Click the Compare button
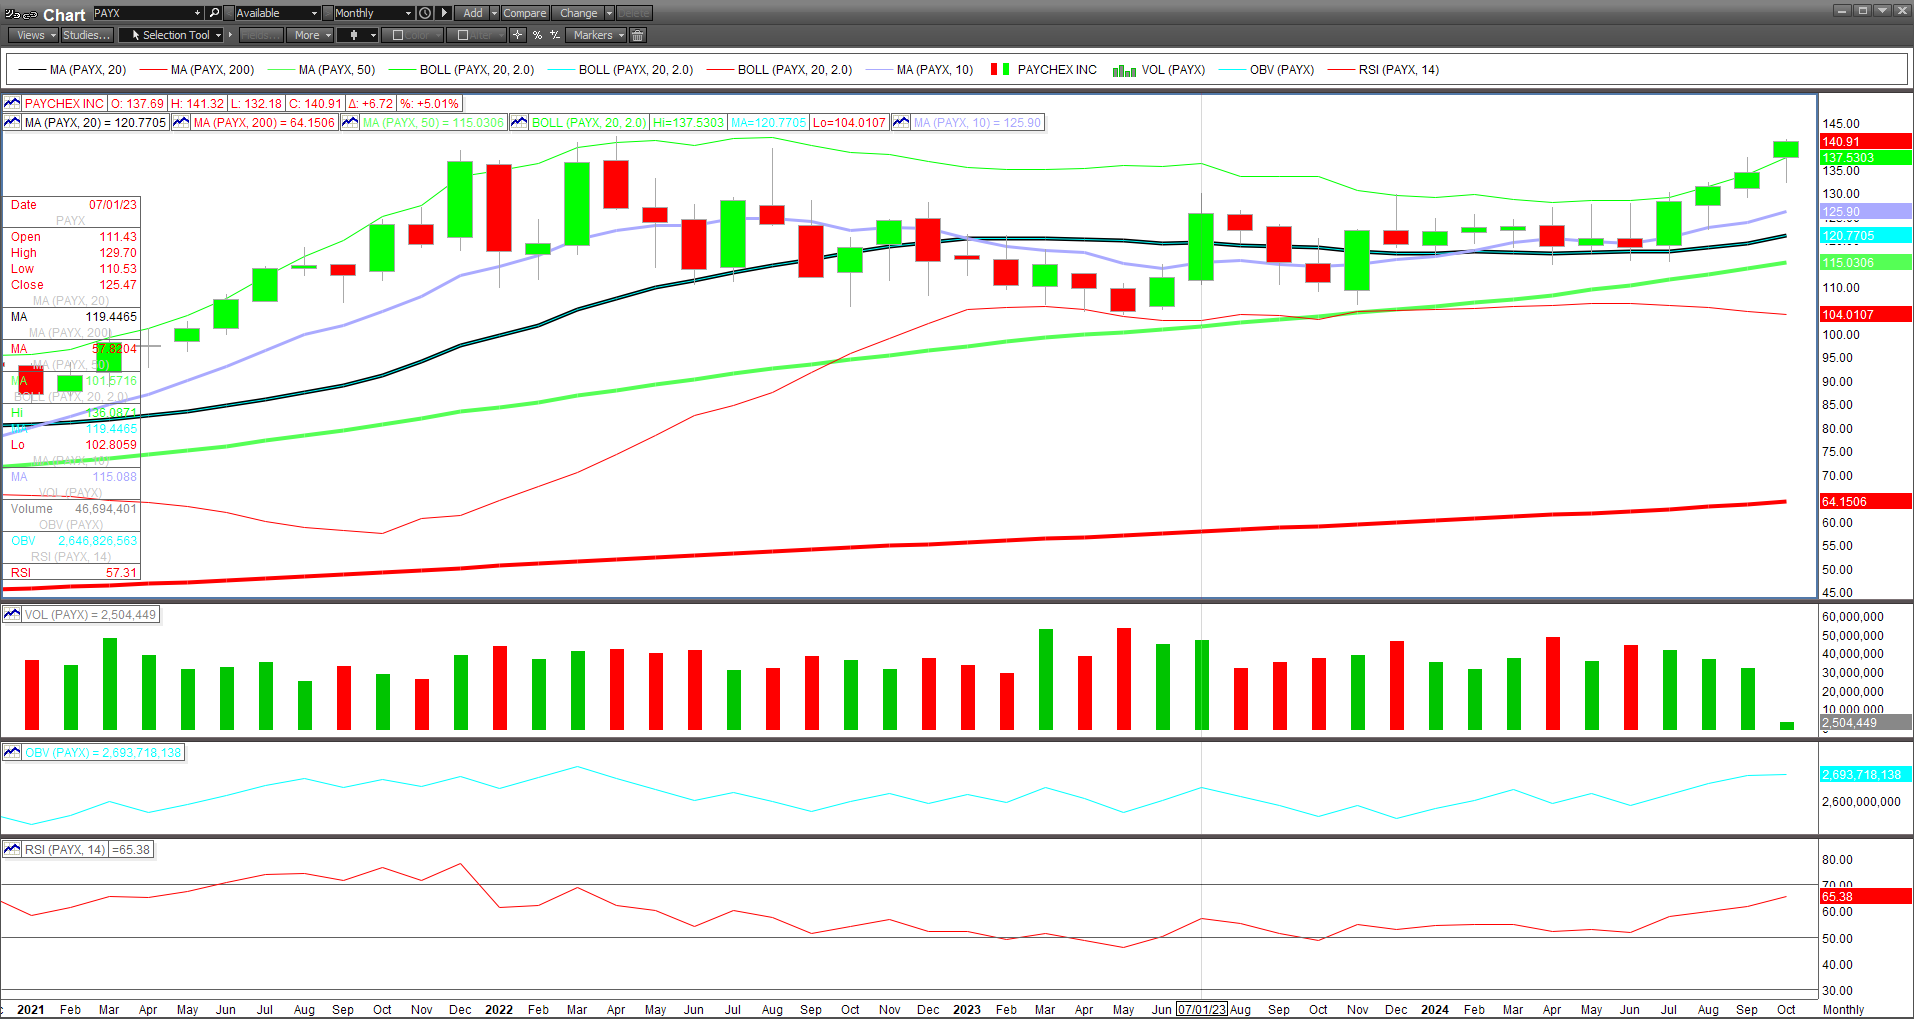Image resolution: width=1914 pixels, height=1019 pixels. (524, 13)
